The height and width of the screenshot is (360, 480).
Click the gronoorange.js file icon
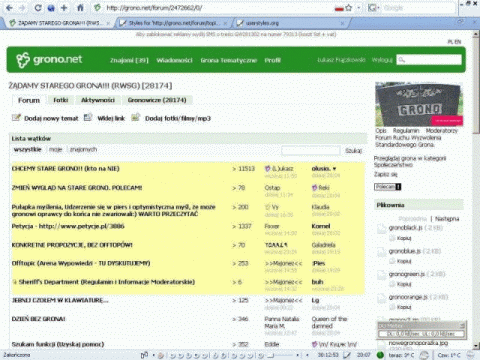[x=382, y=298]
